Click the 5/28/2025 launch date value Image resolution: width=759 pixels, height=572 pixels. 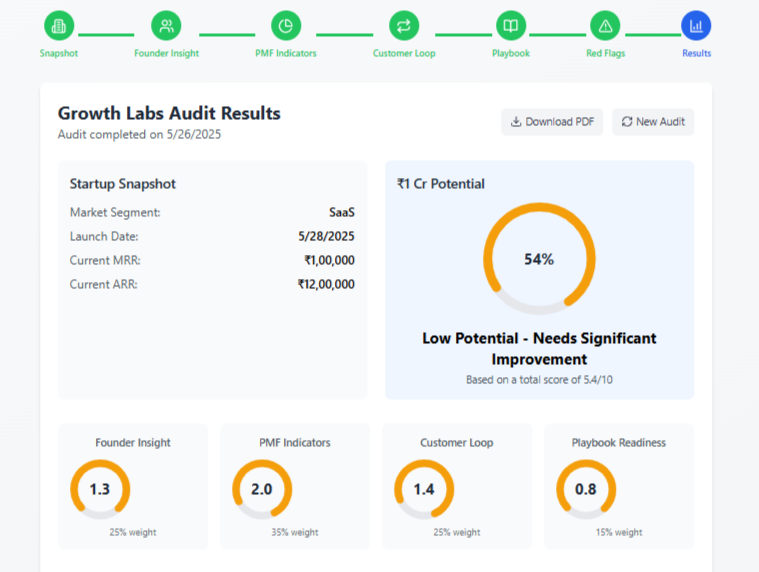point(326,236)
